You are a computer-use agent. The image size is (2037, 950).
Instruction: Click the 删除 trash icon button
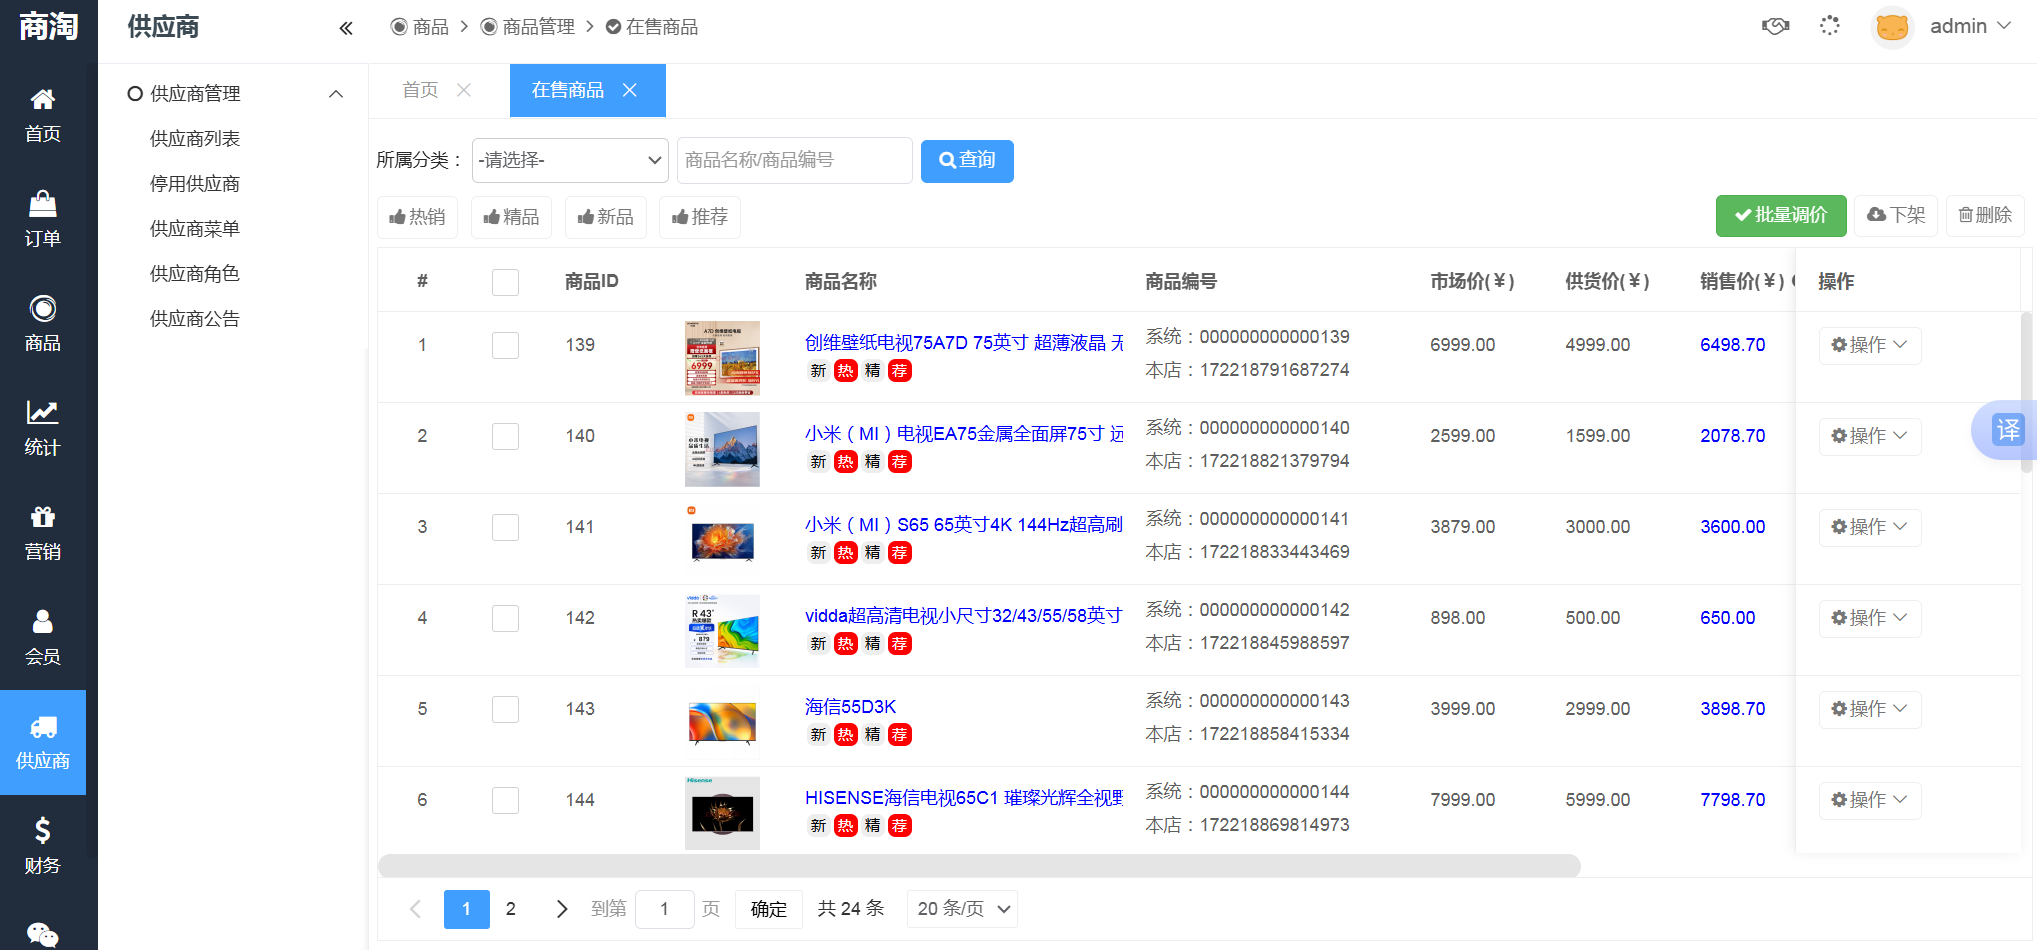coord(1984,215)
